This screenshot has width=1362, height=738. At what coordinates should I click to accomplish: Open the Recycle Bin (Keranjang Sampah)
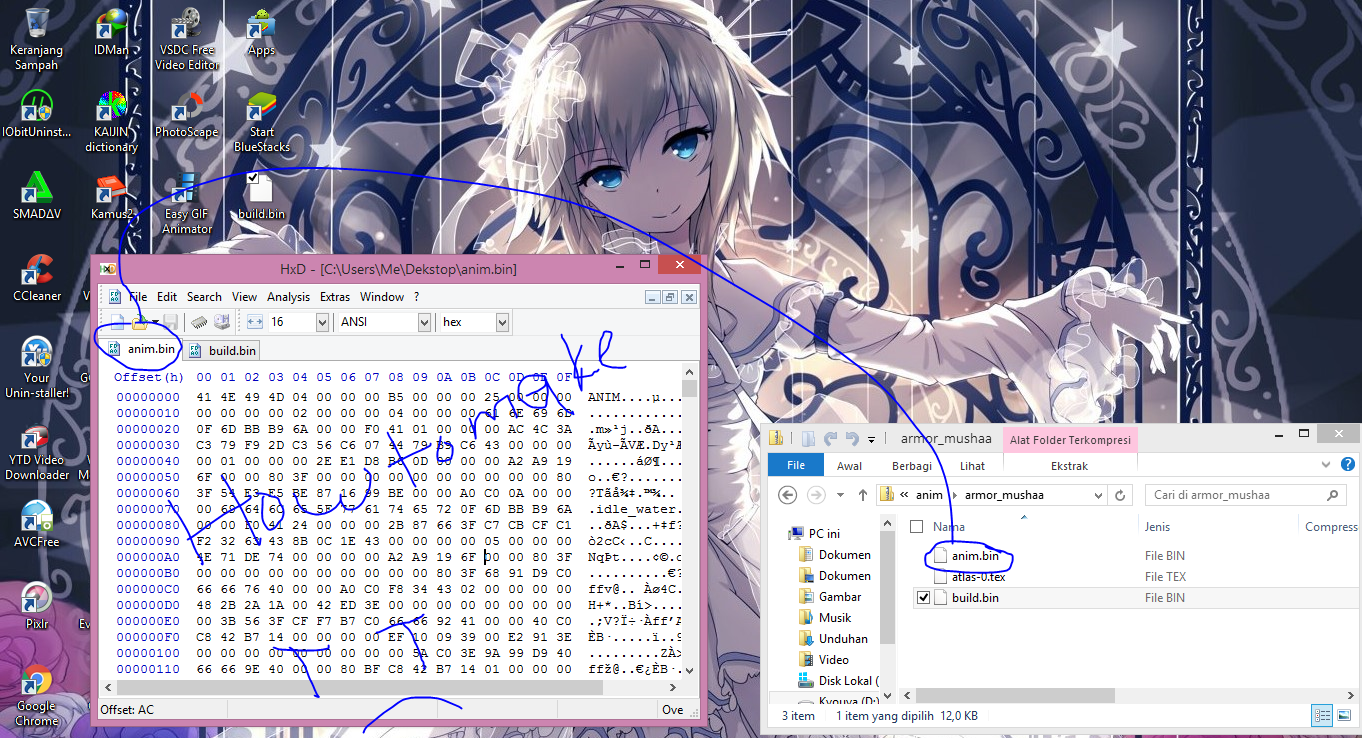(37, 40)
